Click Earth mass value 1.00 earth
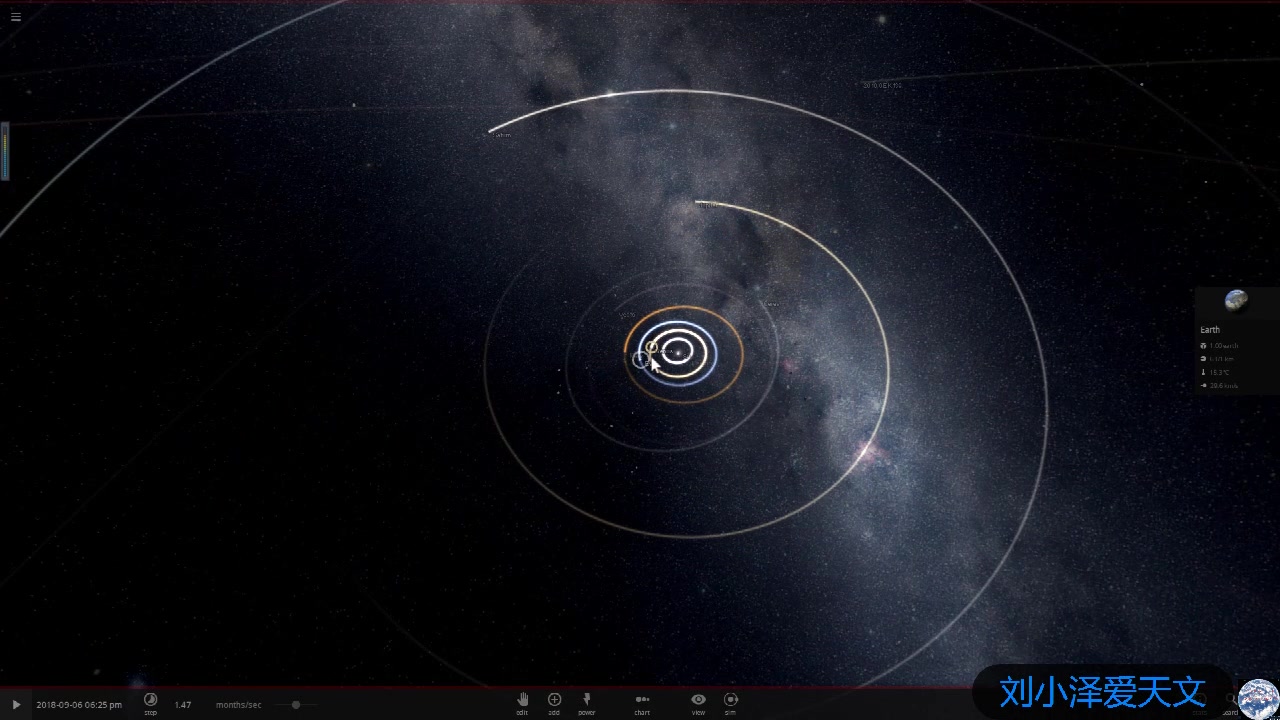Viewport: 1280px width, 720px height. coord(1224,346)
